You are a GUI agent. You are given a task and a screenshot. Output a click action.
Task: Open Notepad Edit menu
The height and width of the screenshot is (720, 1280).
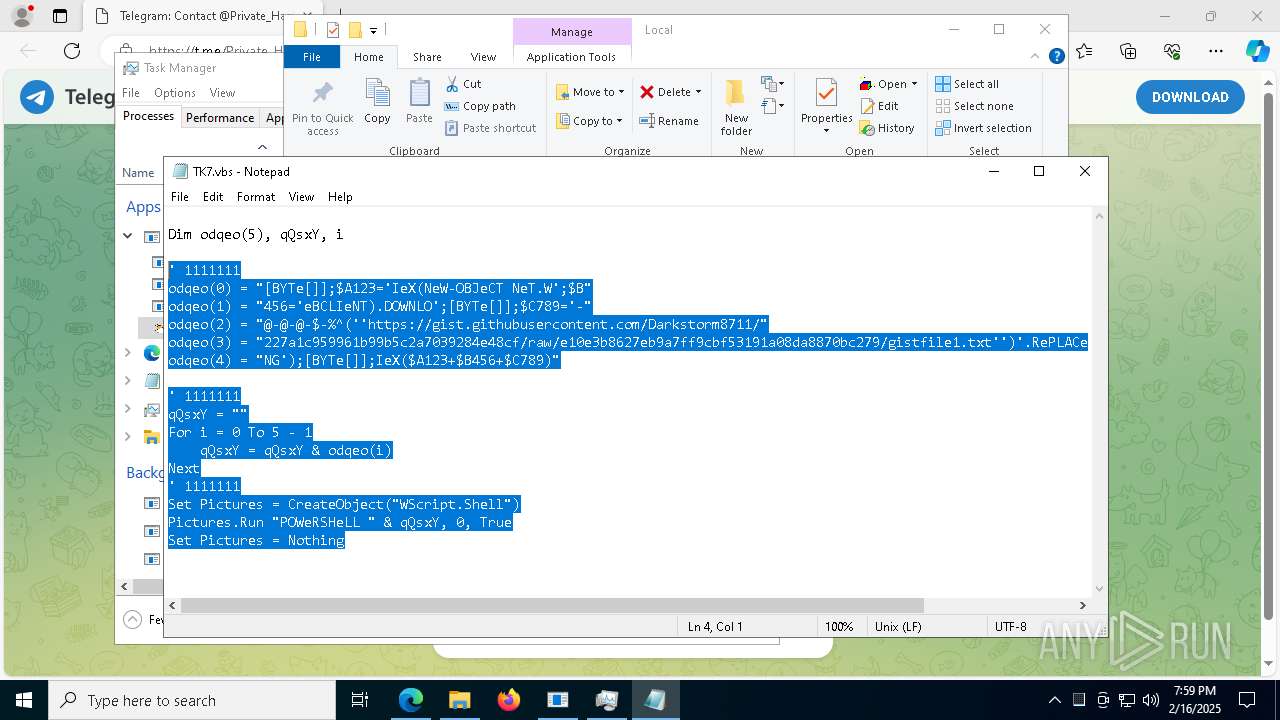[x=213, y=197]
